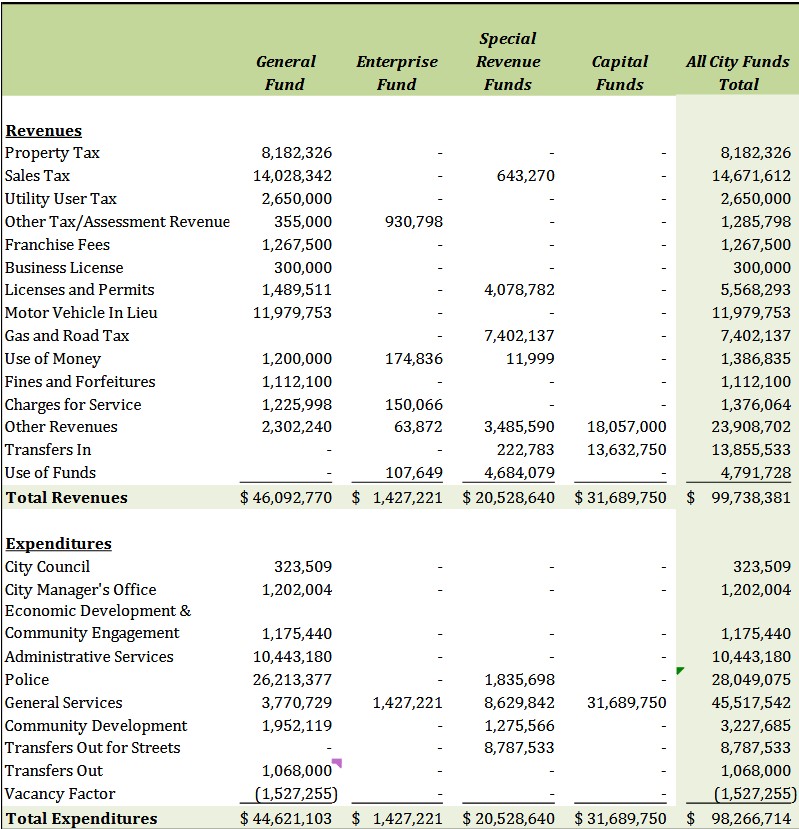This screenshot has height=829, width=799.
Task: Click Transfers In Capital Funds value 13,632,750
Action: pyautogui.click(x=626, y=450)
